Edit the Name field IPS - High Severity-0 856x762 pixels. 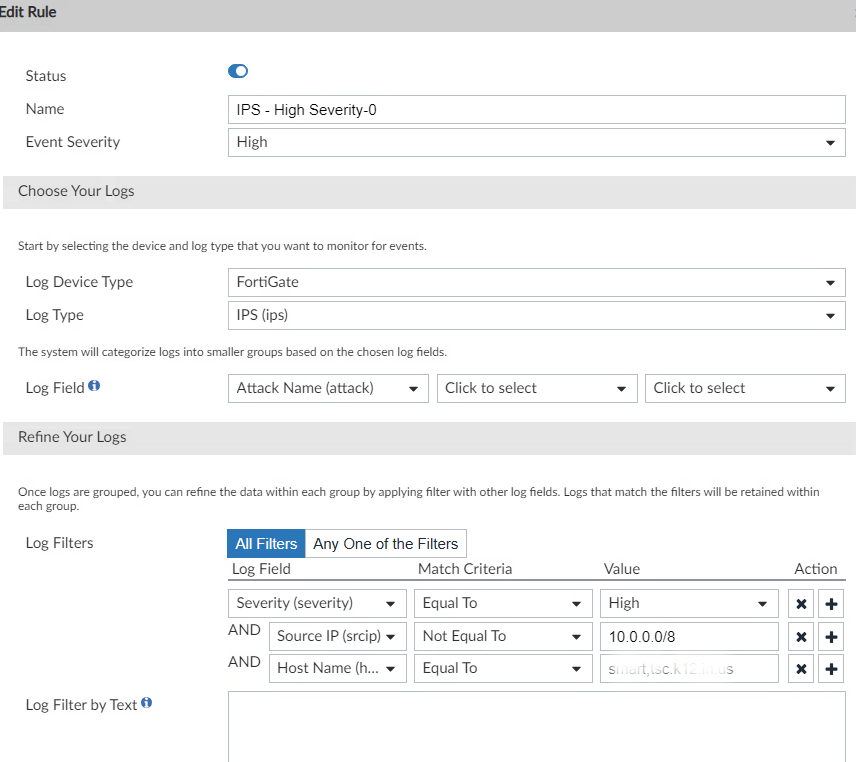click(537, 110)
